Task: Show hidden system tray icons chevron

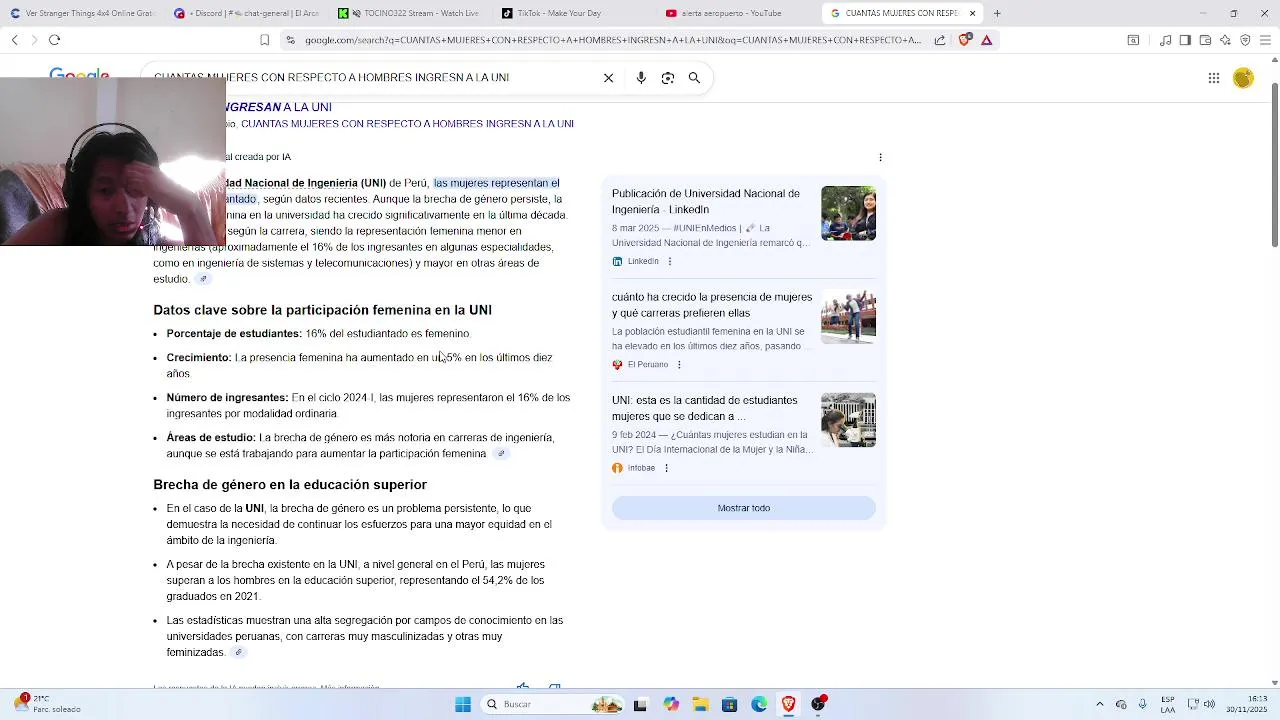Action: point(1100,704)
